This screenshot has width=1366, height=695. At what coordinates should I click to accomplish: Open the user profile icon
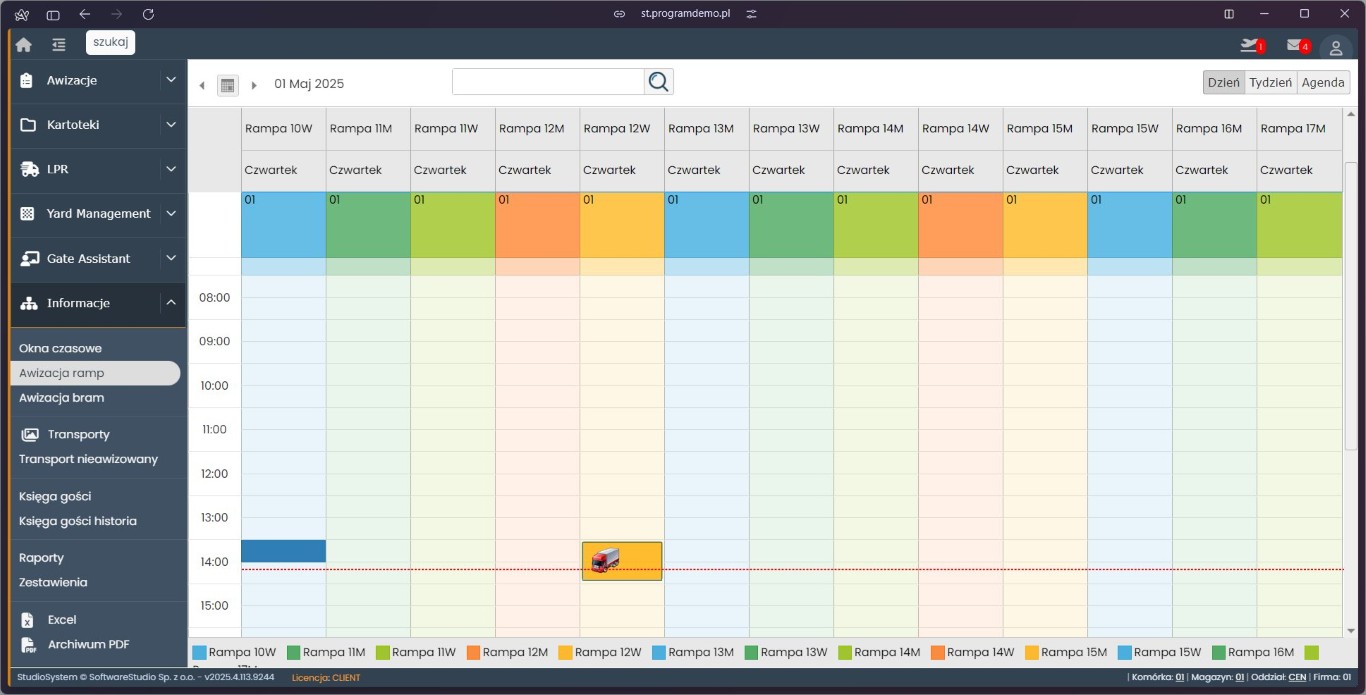pos(1335,48)
